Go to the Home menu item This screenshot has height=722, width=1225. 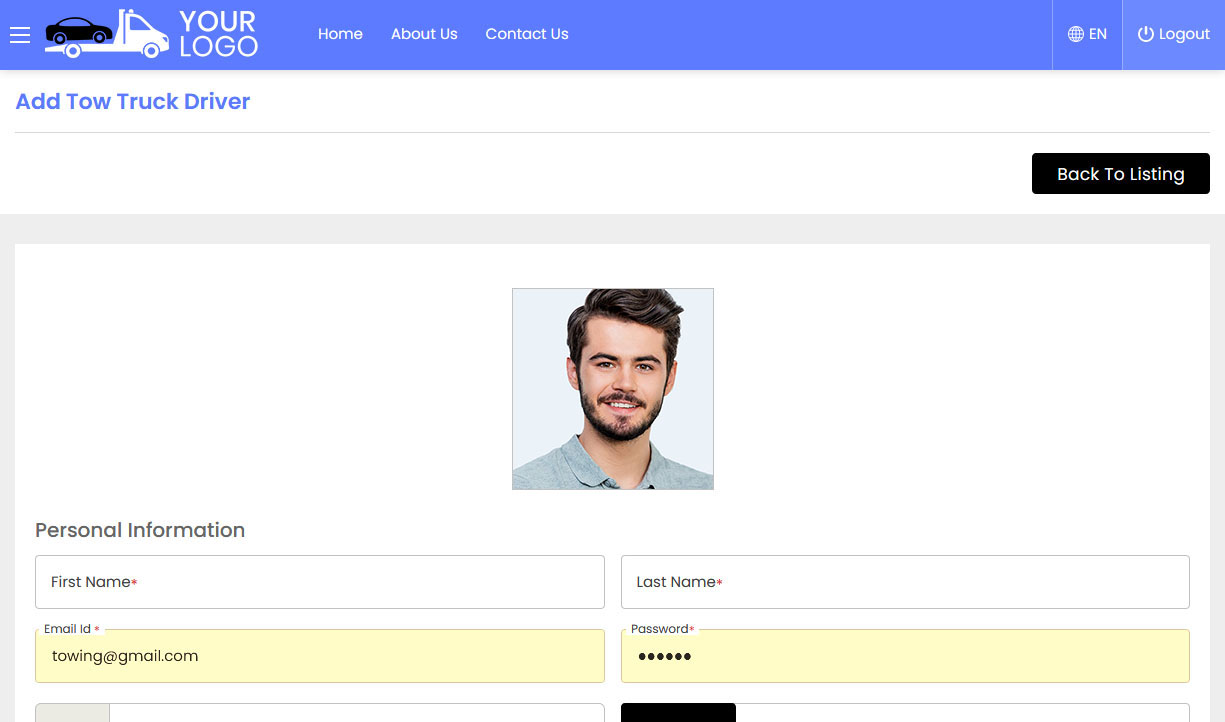(x=340, y=34)
